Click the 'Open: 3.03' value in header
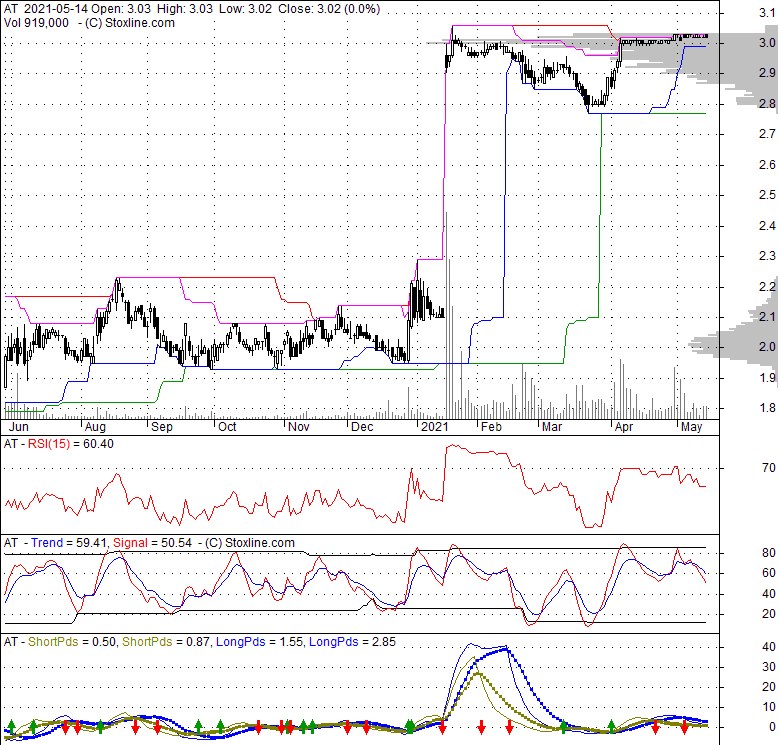This screenshot has width=780, height=745. [119, 9]
